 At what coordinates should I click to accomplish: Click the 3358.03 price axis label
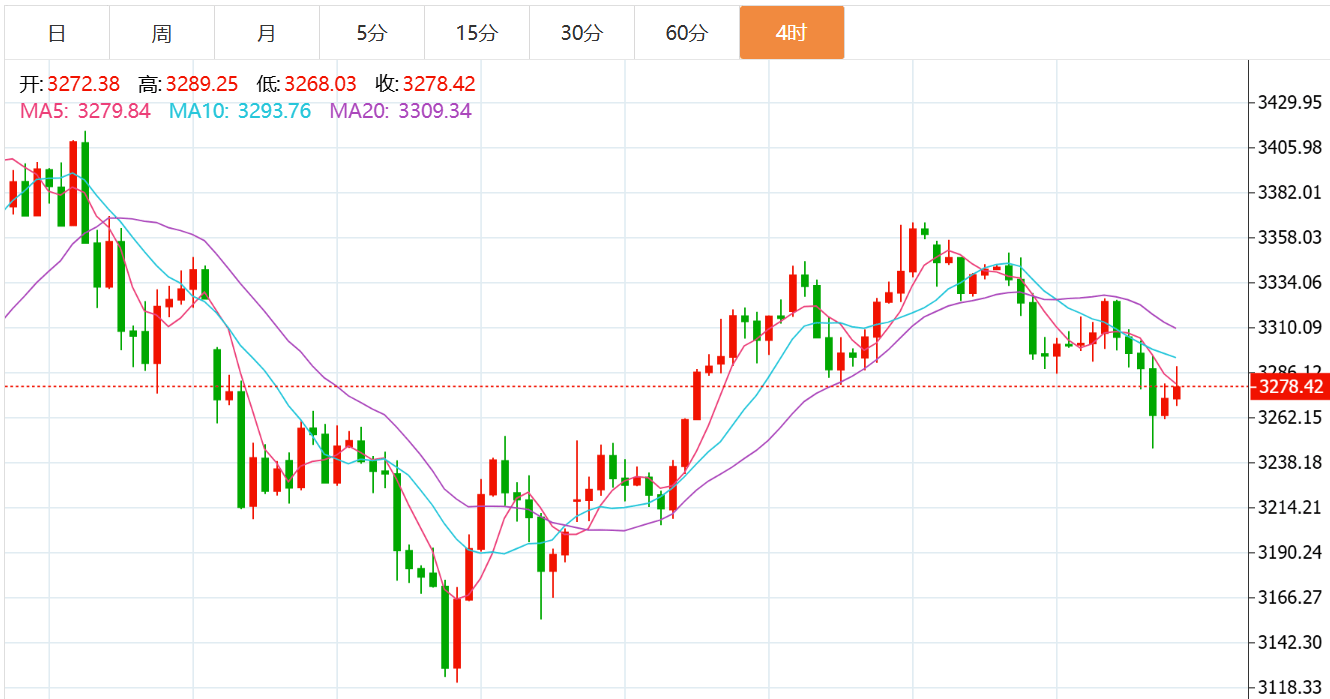click(x=1290, y=237)
